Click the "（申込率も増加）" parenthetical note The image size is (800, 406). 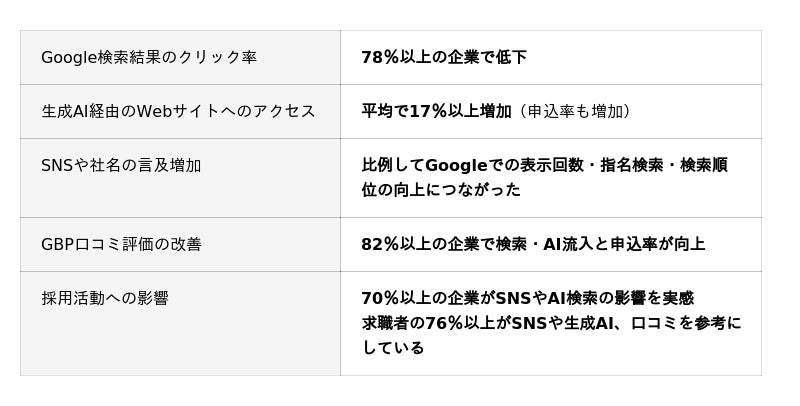coord(574,111)
